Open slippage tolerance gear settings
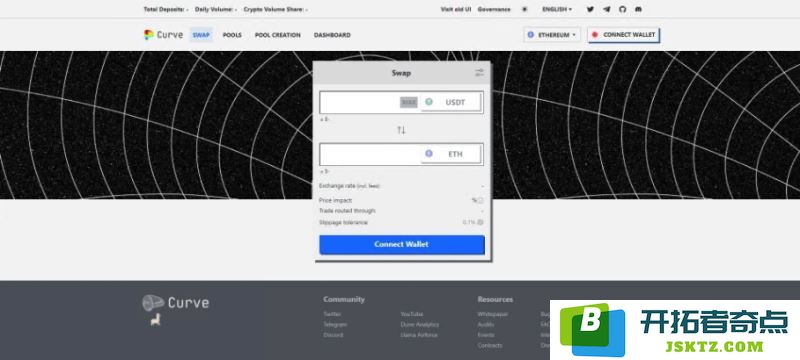Screen dimensions: 800x360 pos(480,222)
